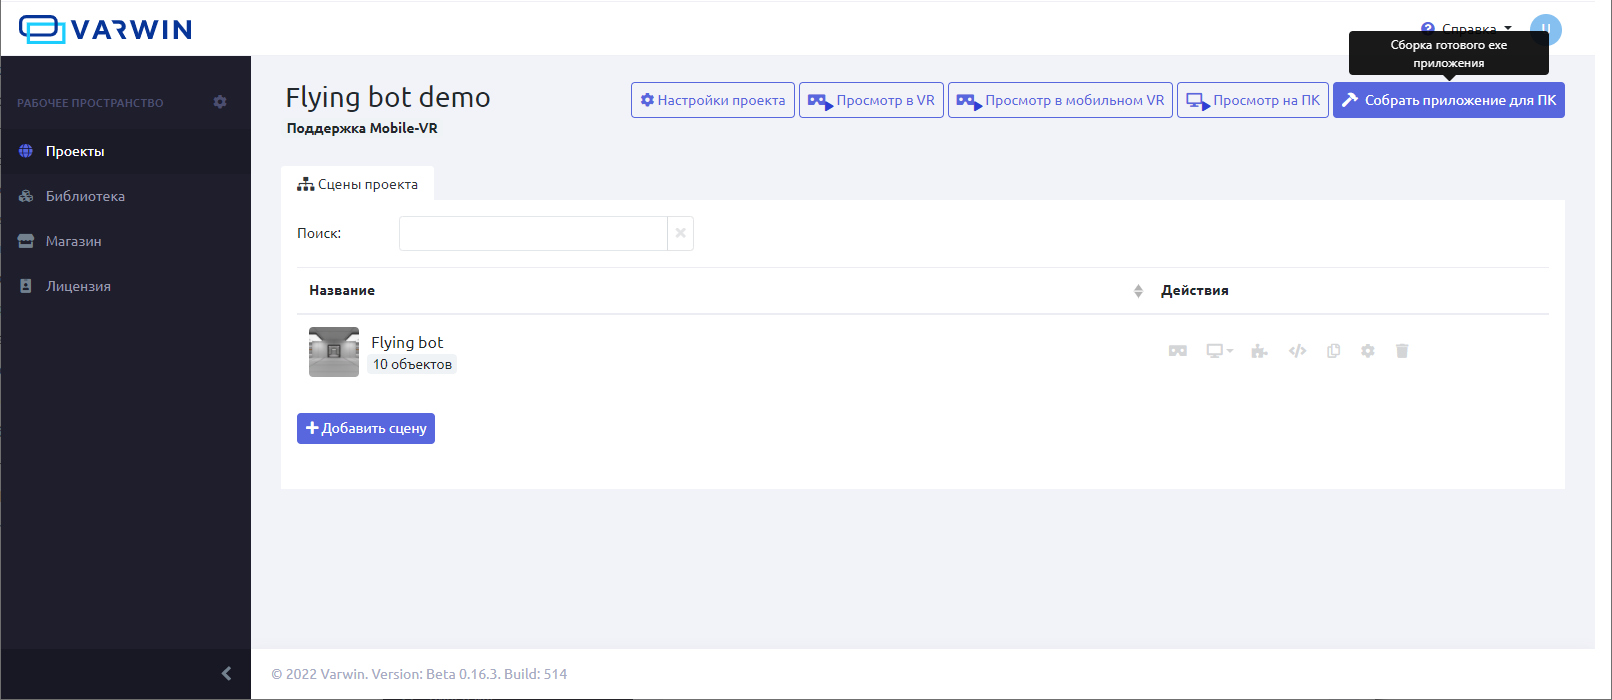
Task: Open workspace settings gear in sidebar
Action: click(x=220, y=102)
